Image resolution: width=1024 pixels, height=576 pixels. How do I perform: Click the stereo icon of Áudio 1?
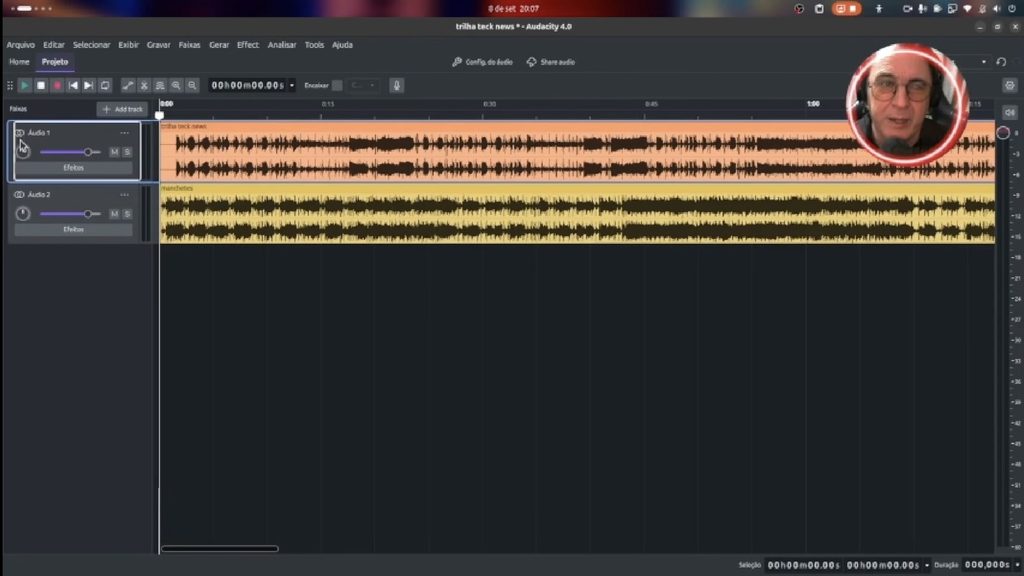point(20,133)
